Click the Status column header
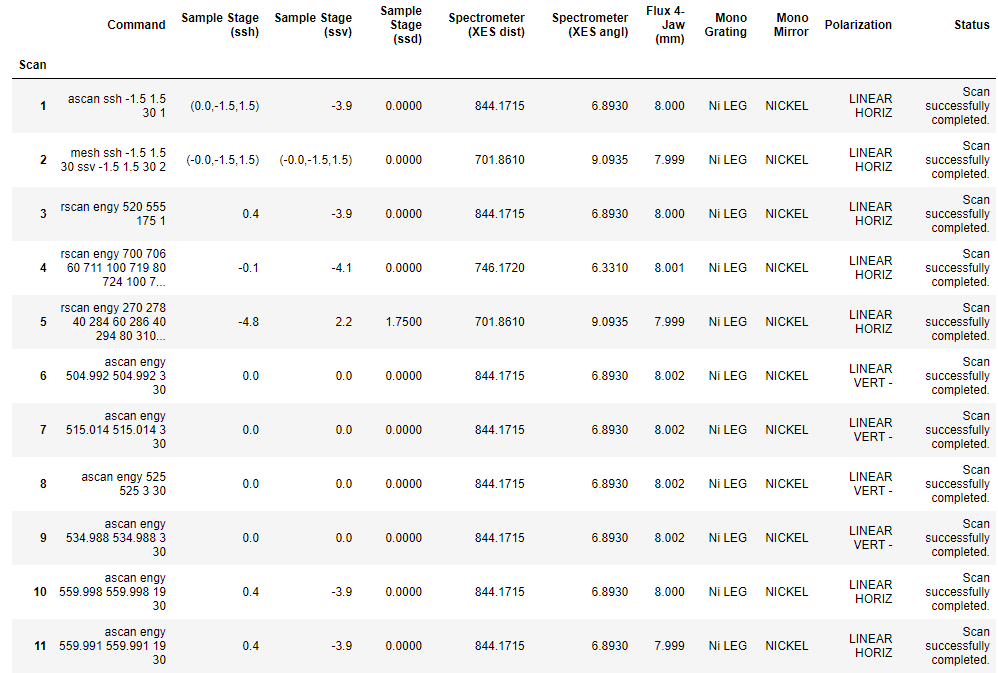 (x=971, y=25)
